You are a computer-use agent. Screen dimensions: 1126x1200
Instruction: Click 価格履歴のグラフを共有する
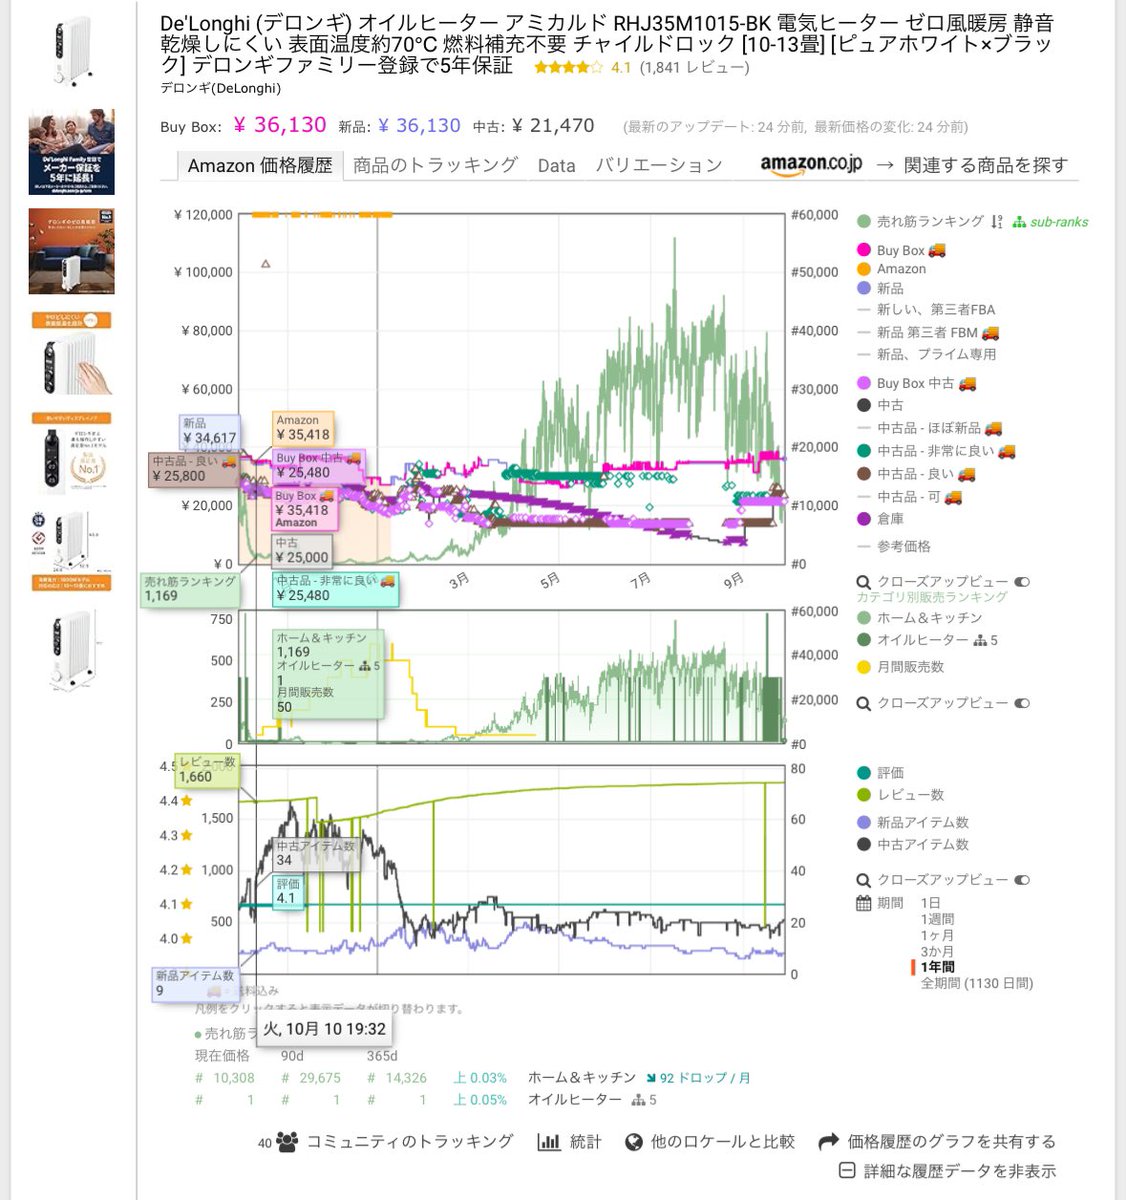937,1141
